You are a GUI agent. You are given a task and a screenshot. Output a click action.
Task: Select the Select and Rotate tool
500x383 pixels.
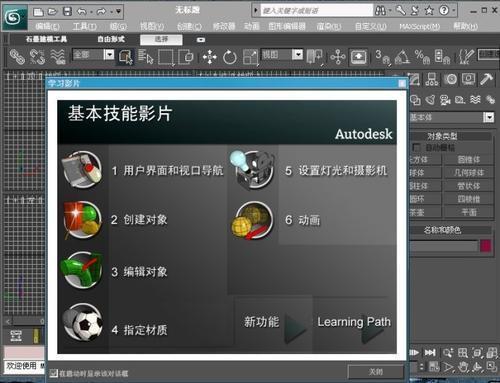pos(230,57)
